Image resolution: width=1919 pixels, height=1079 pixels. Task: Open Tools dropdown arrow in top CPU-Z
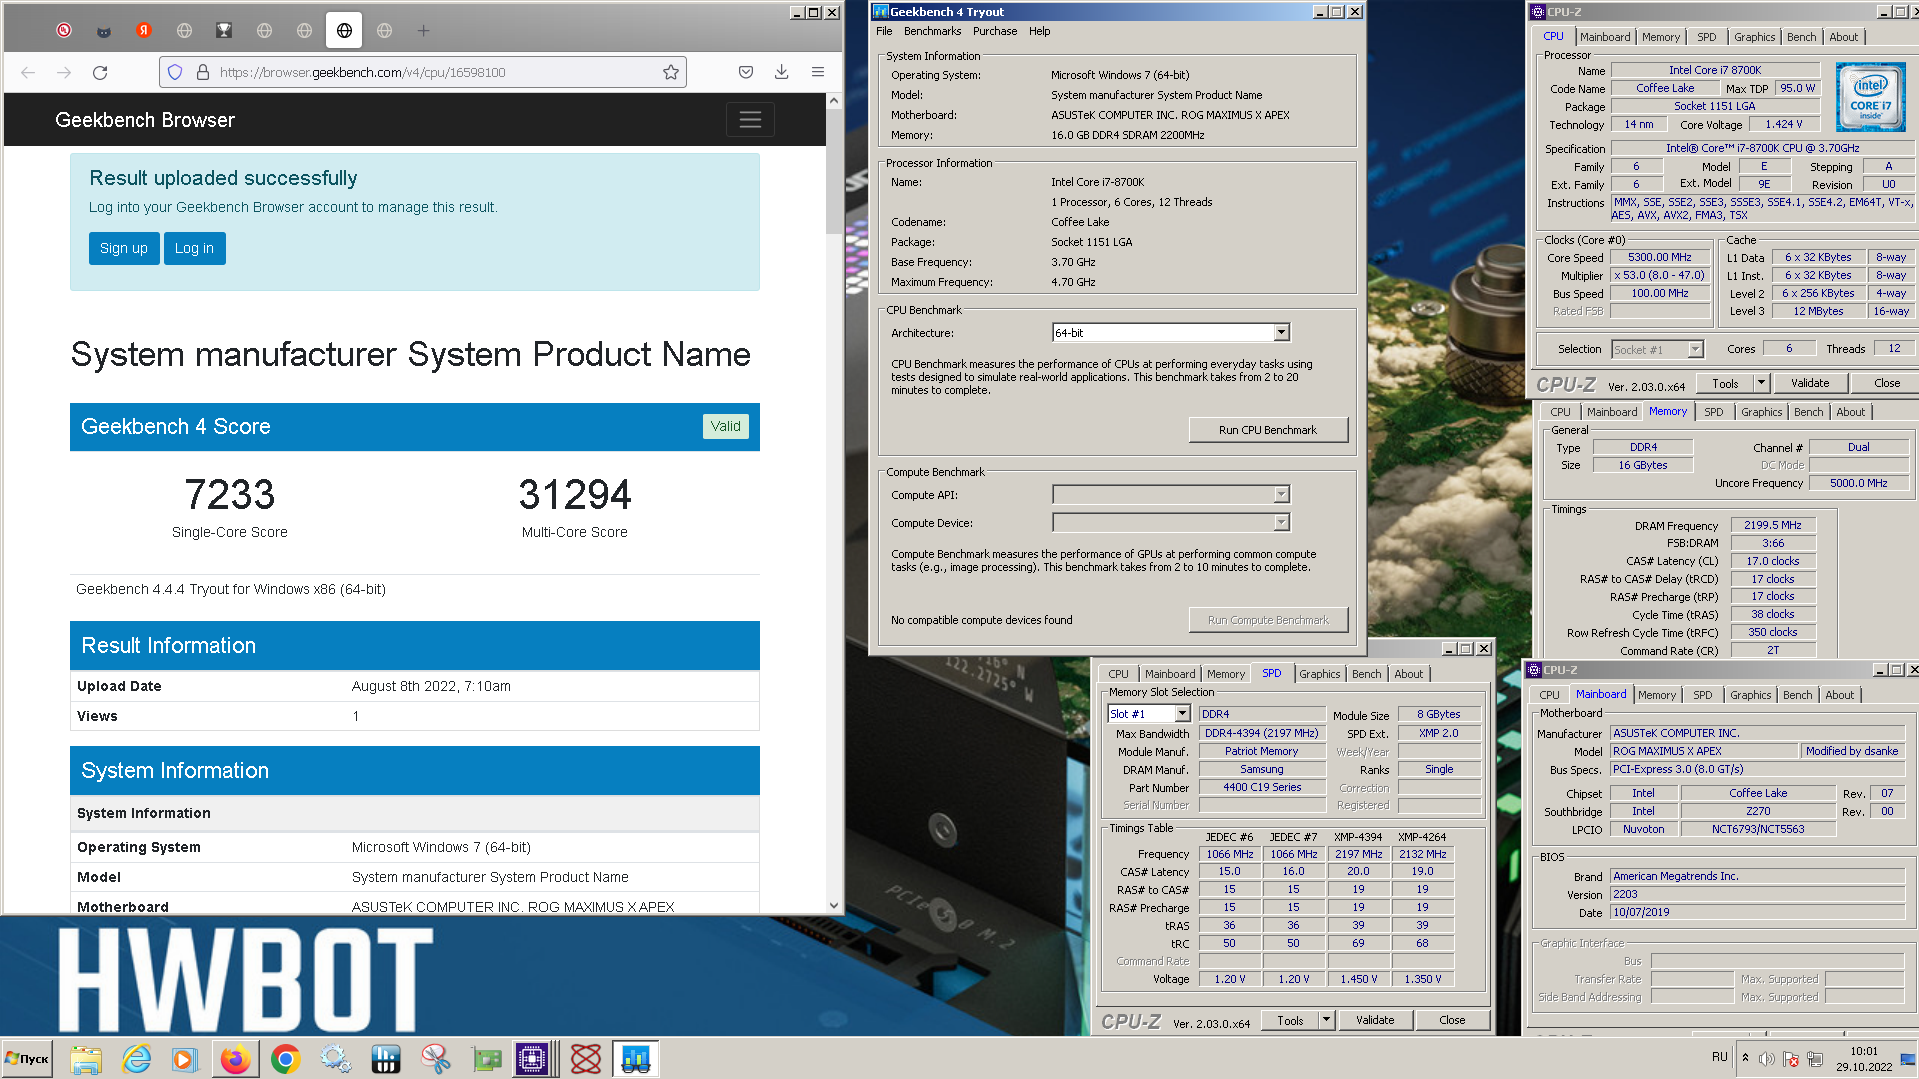[x=1761, y=383]
